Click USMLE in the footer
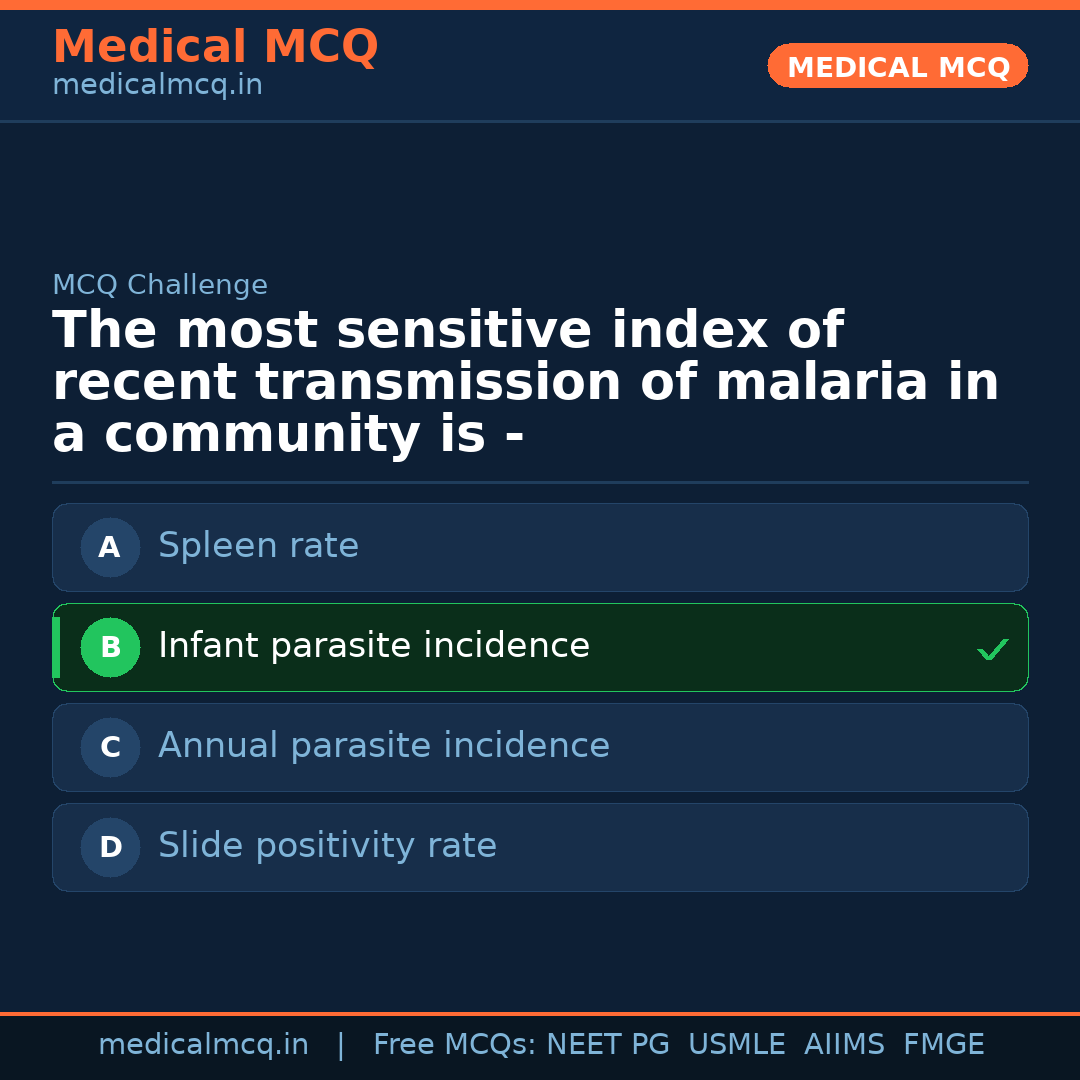Viewport: 1080px width, 1080px height. click(736, 1045)
